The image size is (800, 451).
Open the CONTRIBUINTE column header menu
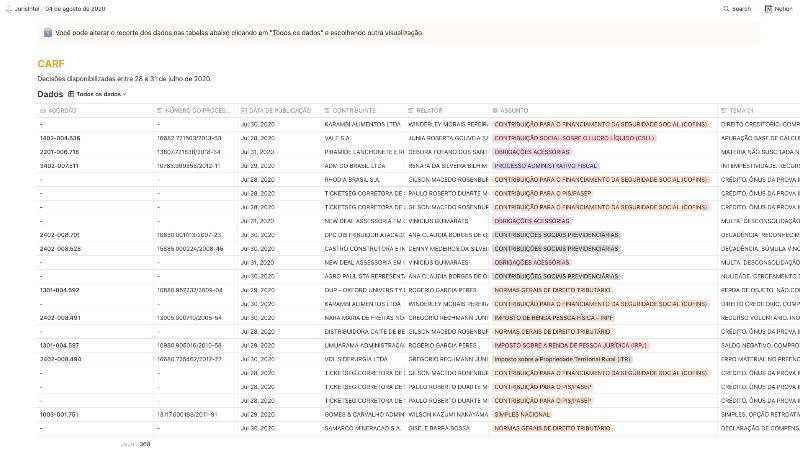pos(363,110)
